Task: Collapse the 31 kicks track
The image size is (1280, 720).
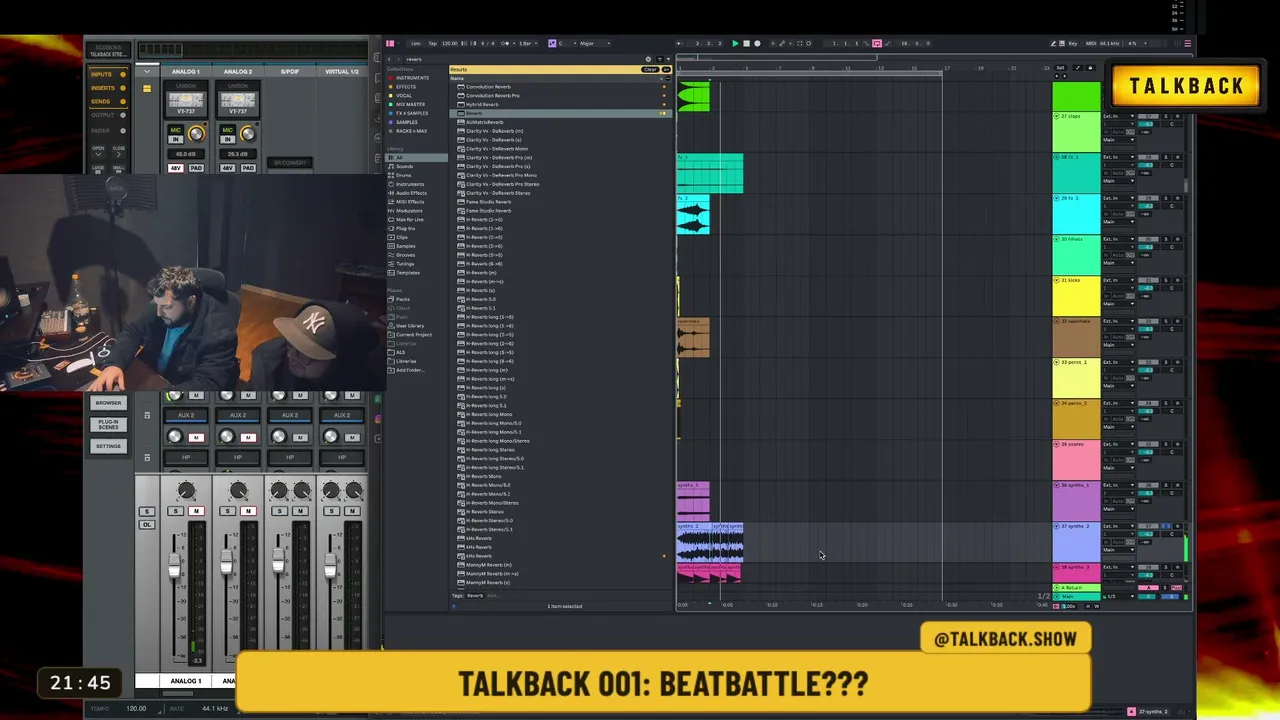Action: 1057,280
